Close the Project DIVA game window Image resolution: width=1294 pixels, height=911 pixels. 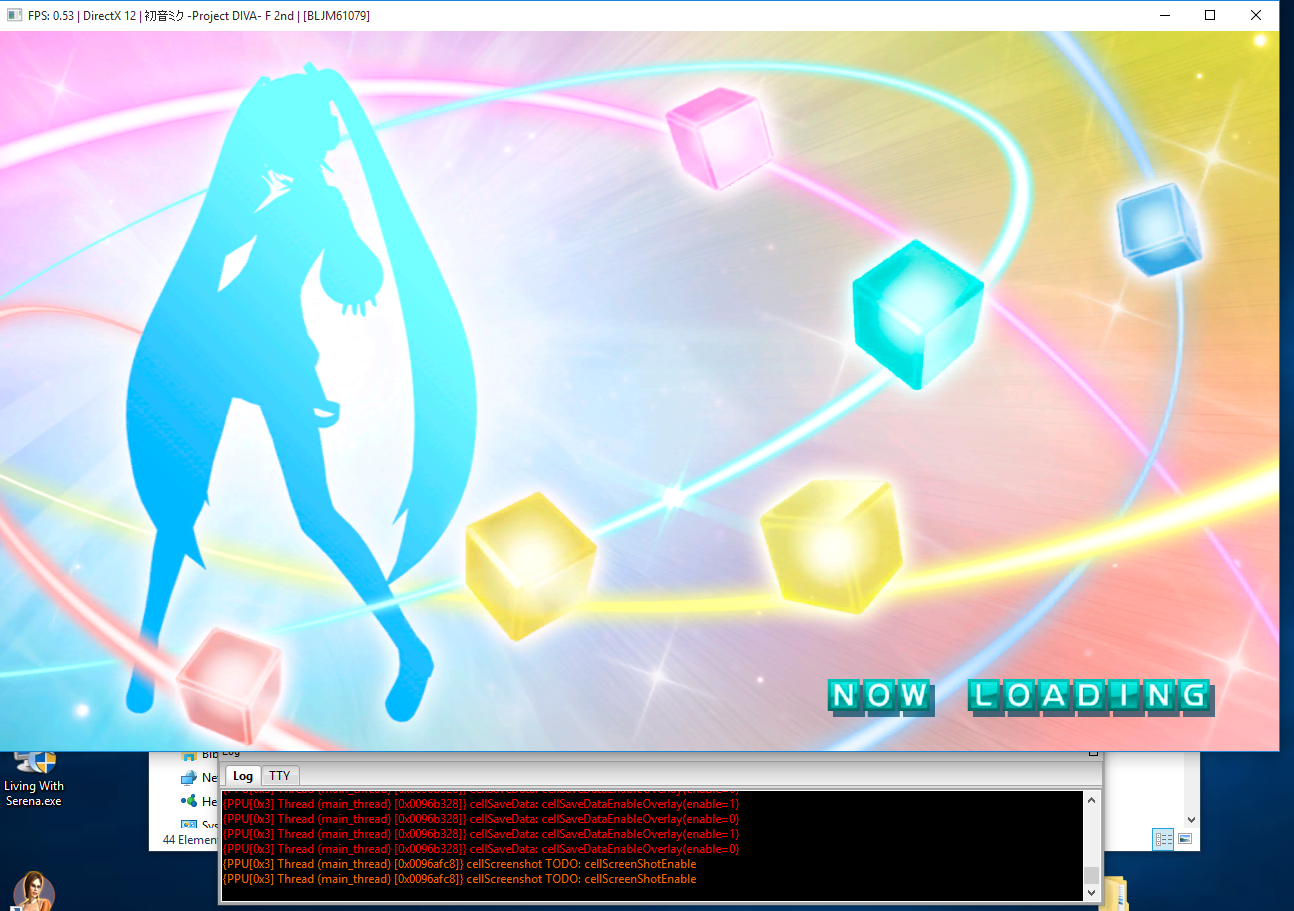point(1256,15)
